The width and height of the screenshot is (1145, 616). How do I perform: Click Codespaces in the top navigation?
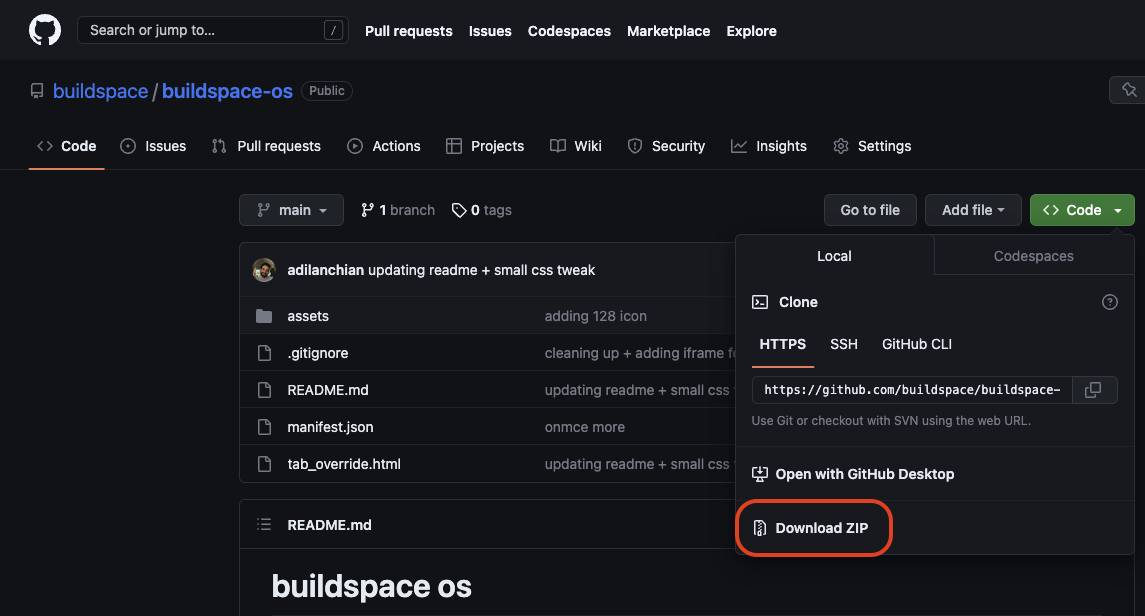pos(570,31)
